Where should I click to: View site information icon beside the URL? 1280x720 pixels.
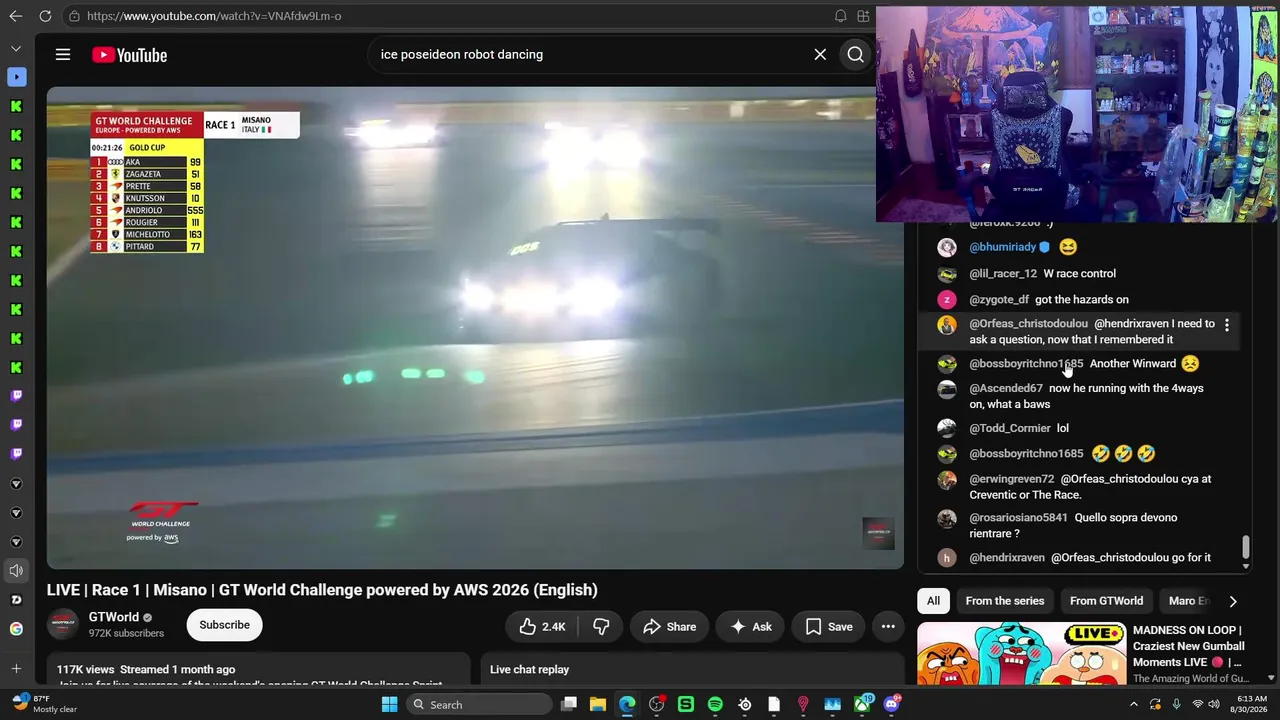(x=74, y=16)
